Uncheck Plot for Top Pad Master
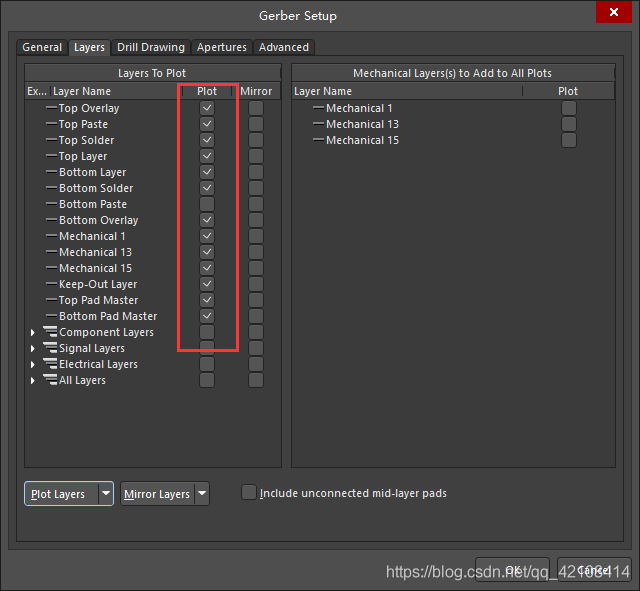The height and width of the screenshot is (591, 640). [x=207, y=300]
